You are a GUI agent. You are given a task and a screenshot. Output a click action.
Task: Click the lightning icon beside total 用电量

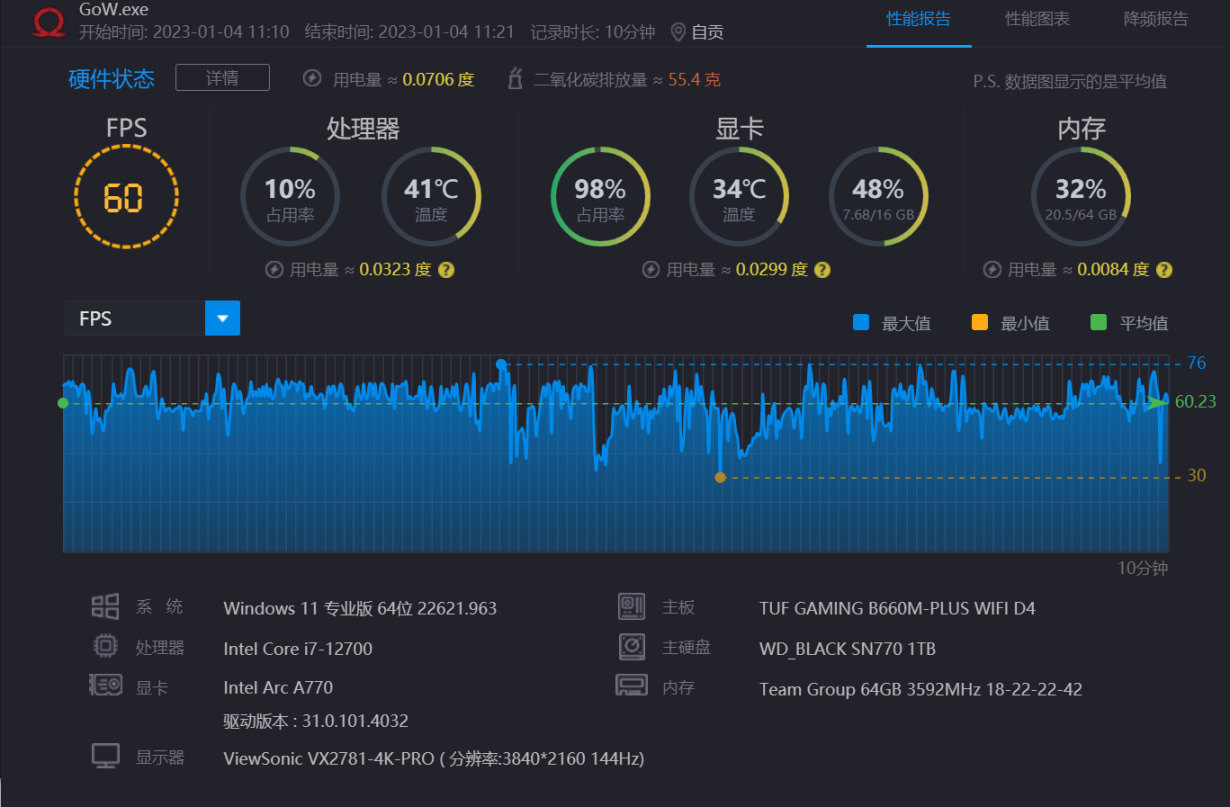coord(313,78)
